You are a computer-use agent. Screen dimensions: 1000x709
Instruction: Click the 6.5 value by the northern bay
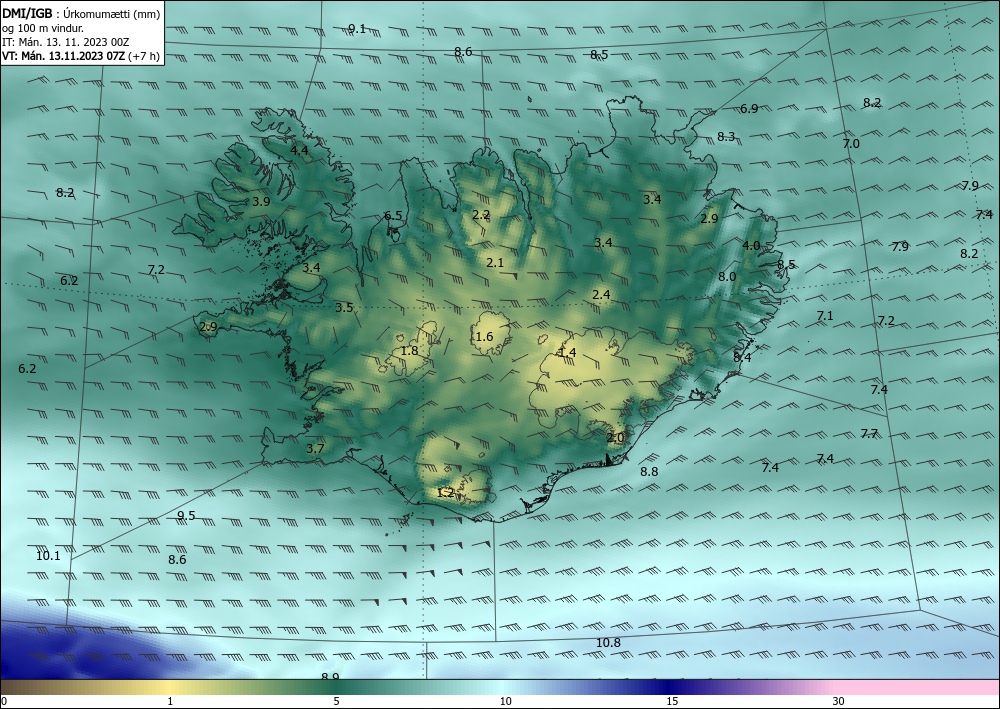point(393,216)
